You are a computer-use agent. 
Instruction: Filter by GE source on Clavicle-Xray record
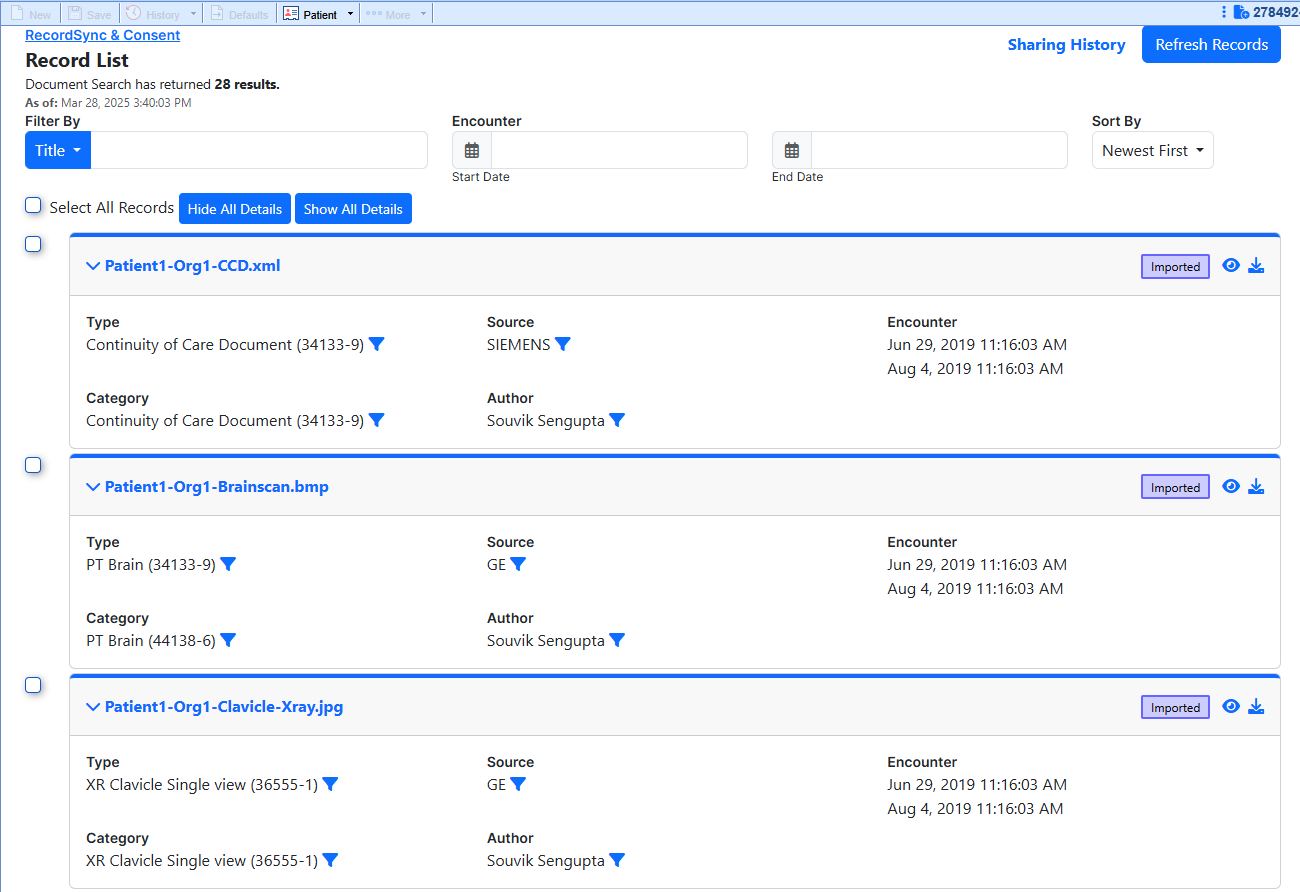(518, 784)
